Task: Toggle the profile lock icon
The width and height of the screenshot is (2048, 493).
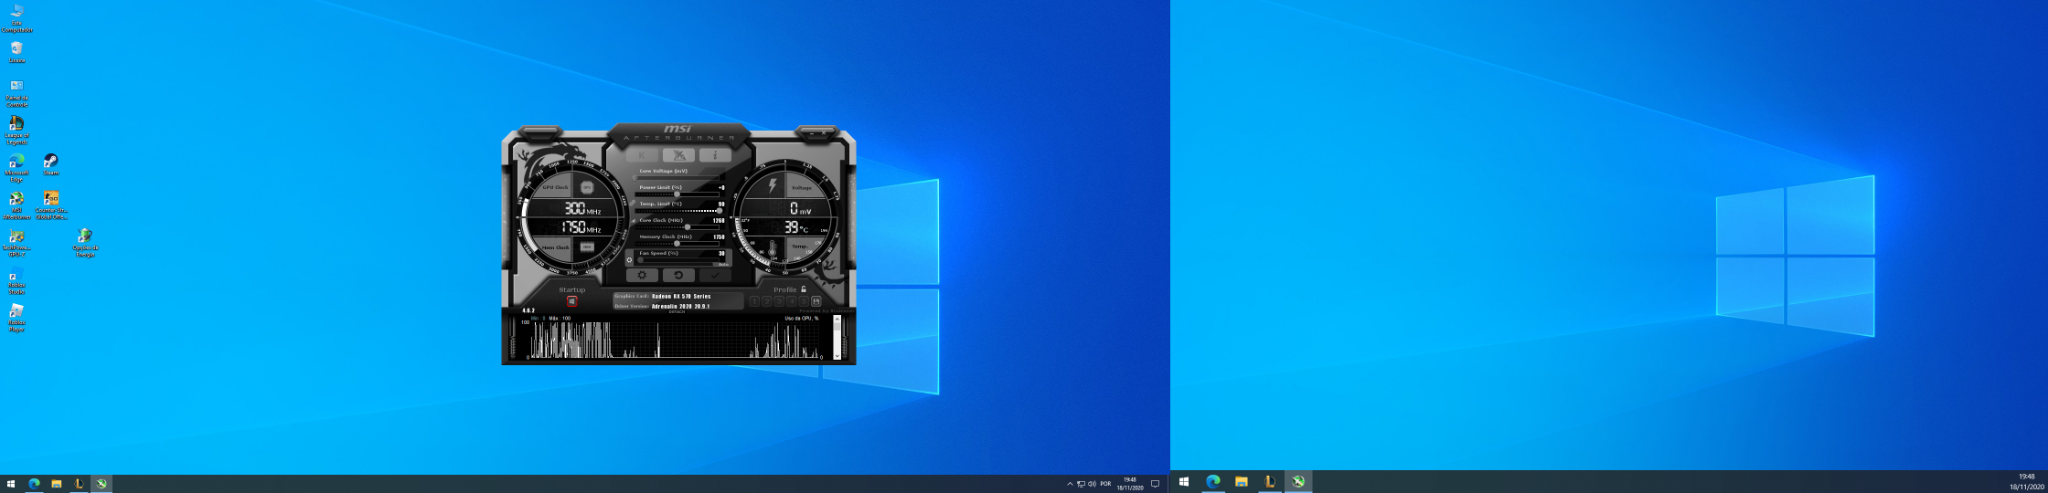Action: pyautogui.click(x=803, y=289)
